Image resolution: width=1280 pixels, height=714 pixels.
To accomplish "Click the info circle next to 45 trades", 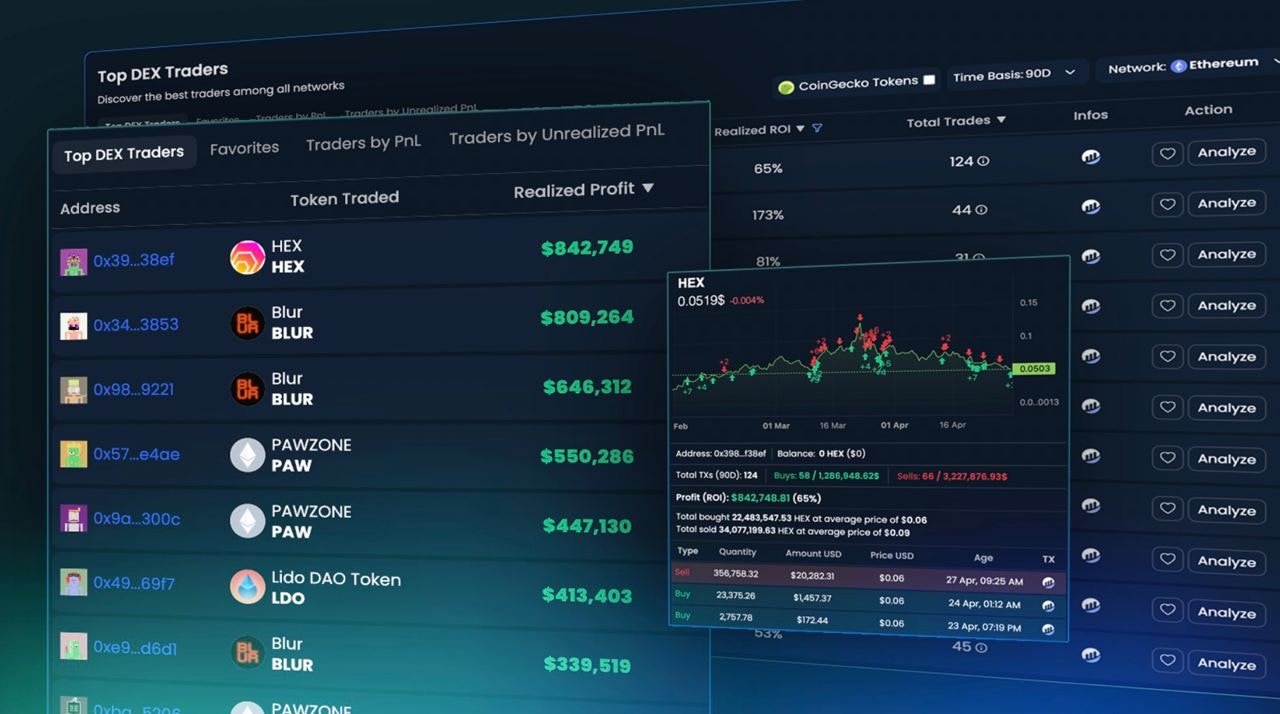I will pyautogui.click(x=982, y=647).
